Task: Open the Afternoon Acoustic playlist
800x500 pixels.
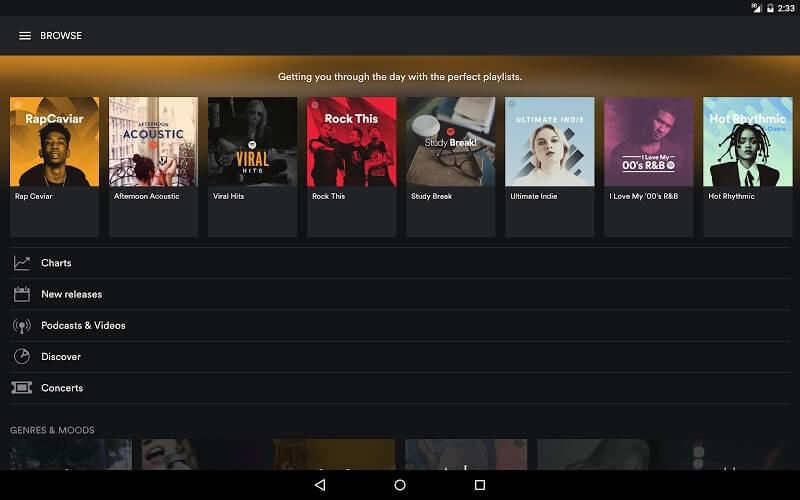Action: coord(154,167)
